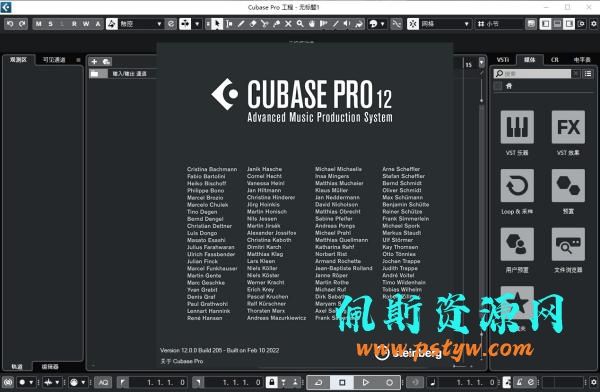Image resolution: width=600 pixels, height=392 pixels.
Task: Select the Draw pencil tool
Action: point(241,24)
